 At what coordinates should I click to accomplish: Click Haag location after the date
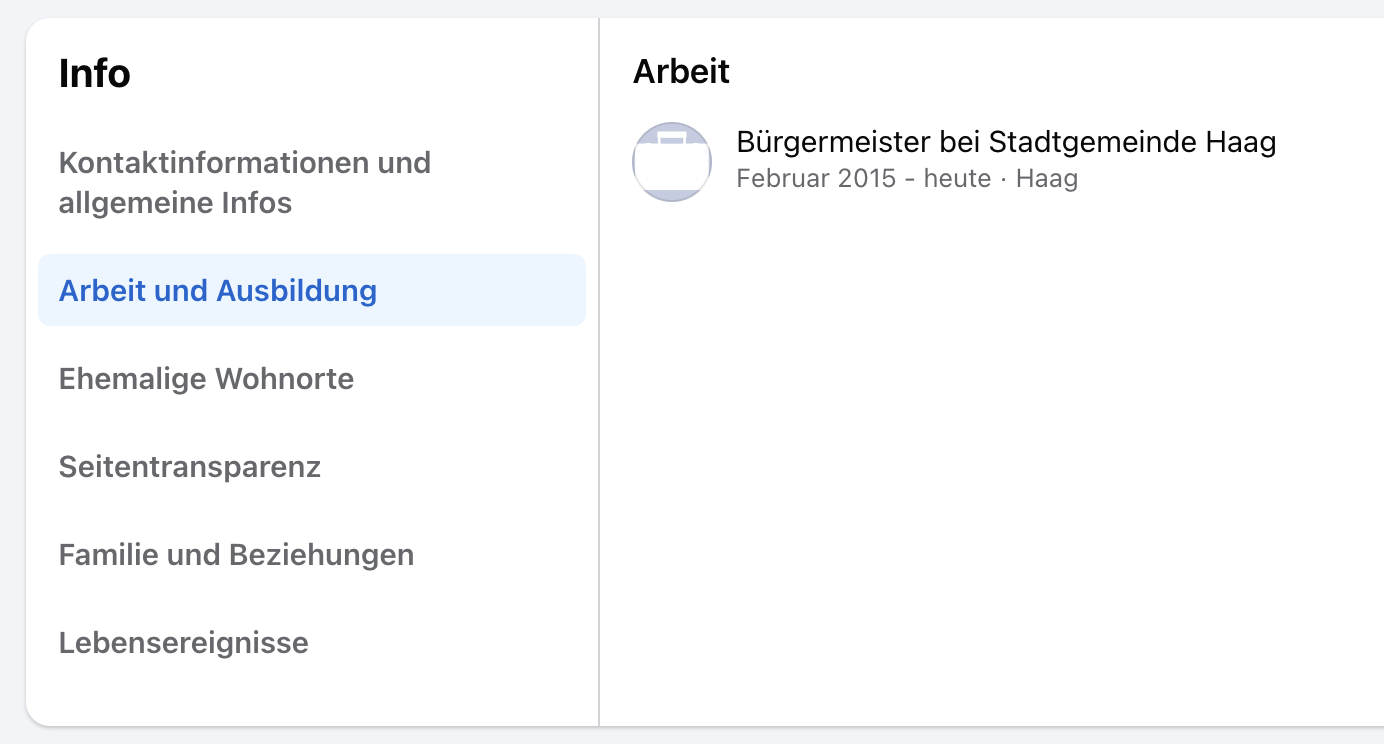(1046, 179)
